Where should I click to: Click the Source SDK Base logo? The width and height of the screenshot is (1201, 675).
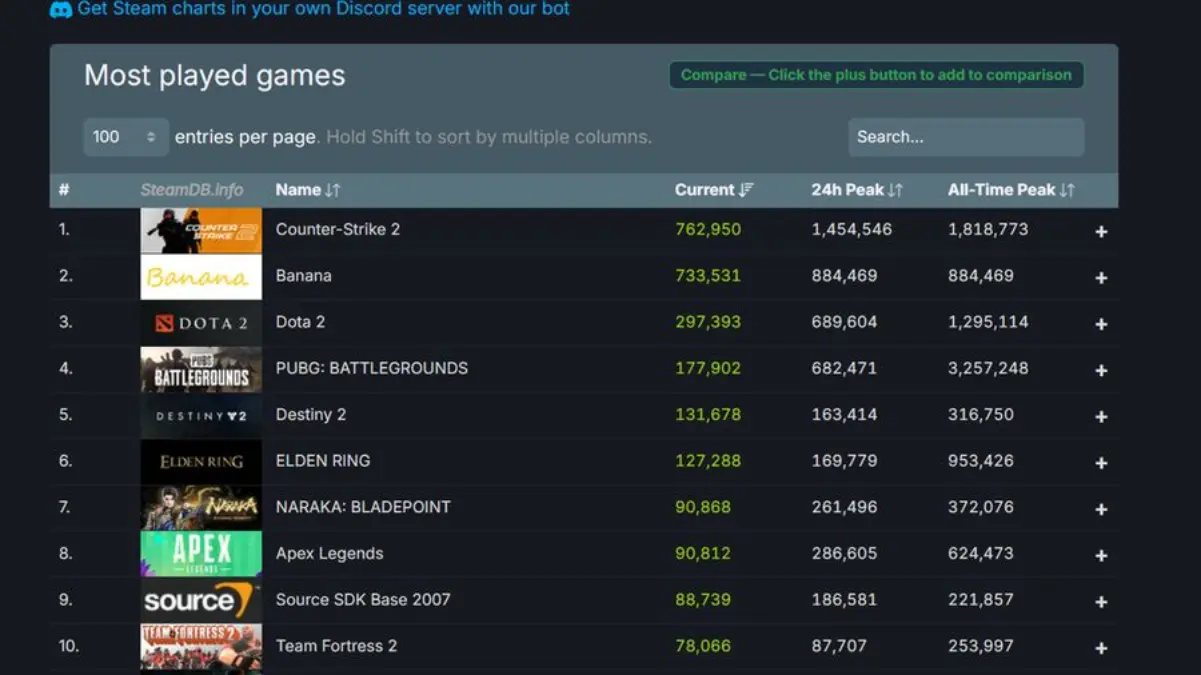[200, 599]
